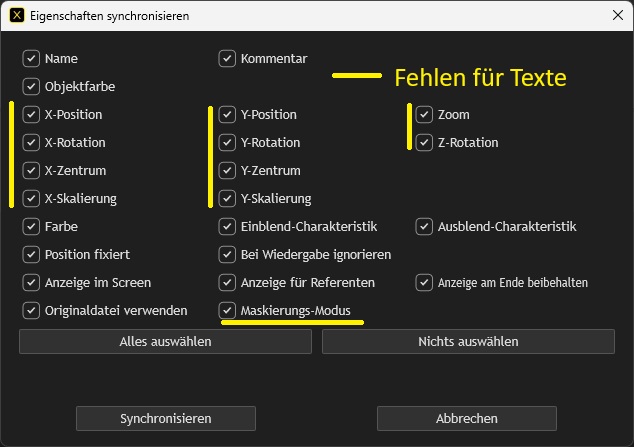The width and height of the screenshot is (634, 447).
Task: Uncheck the Name checkbox
Action: coord(31,59)
